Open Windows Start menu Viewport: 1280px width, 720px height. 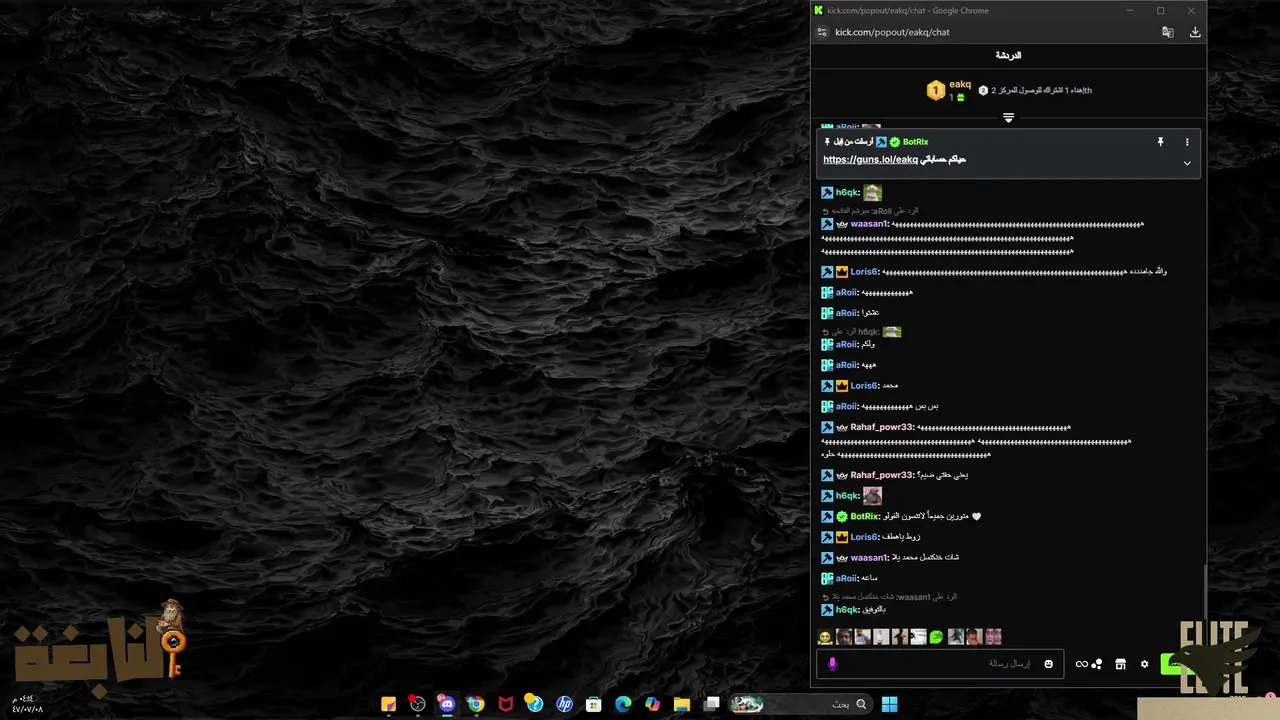pos(889,704)
